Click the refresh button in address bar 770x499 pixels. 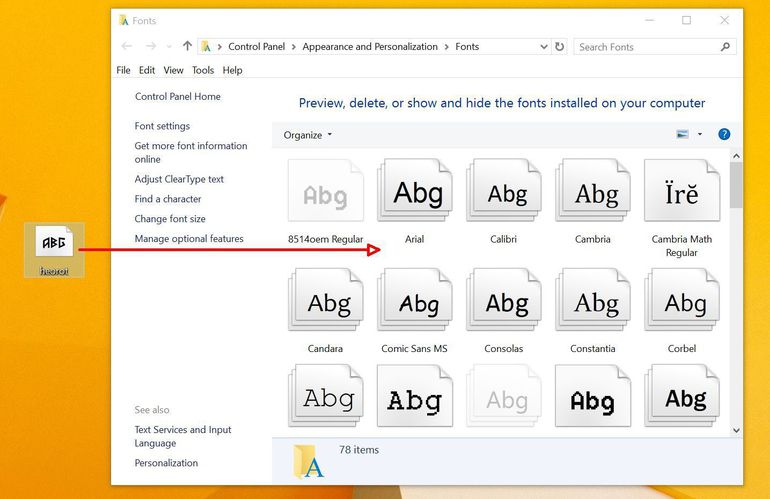(x=559, y=47)
